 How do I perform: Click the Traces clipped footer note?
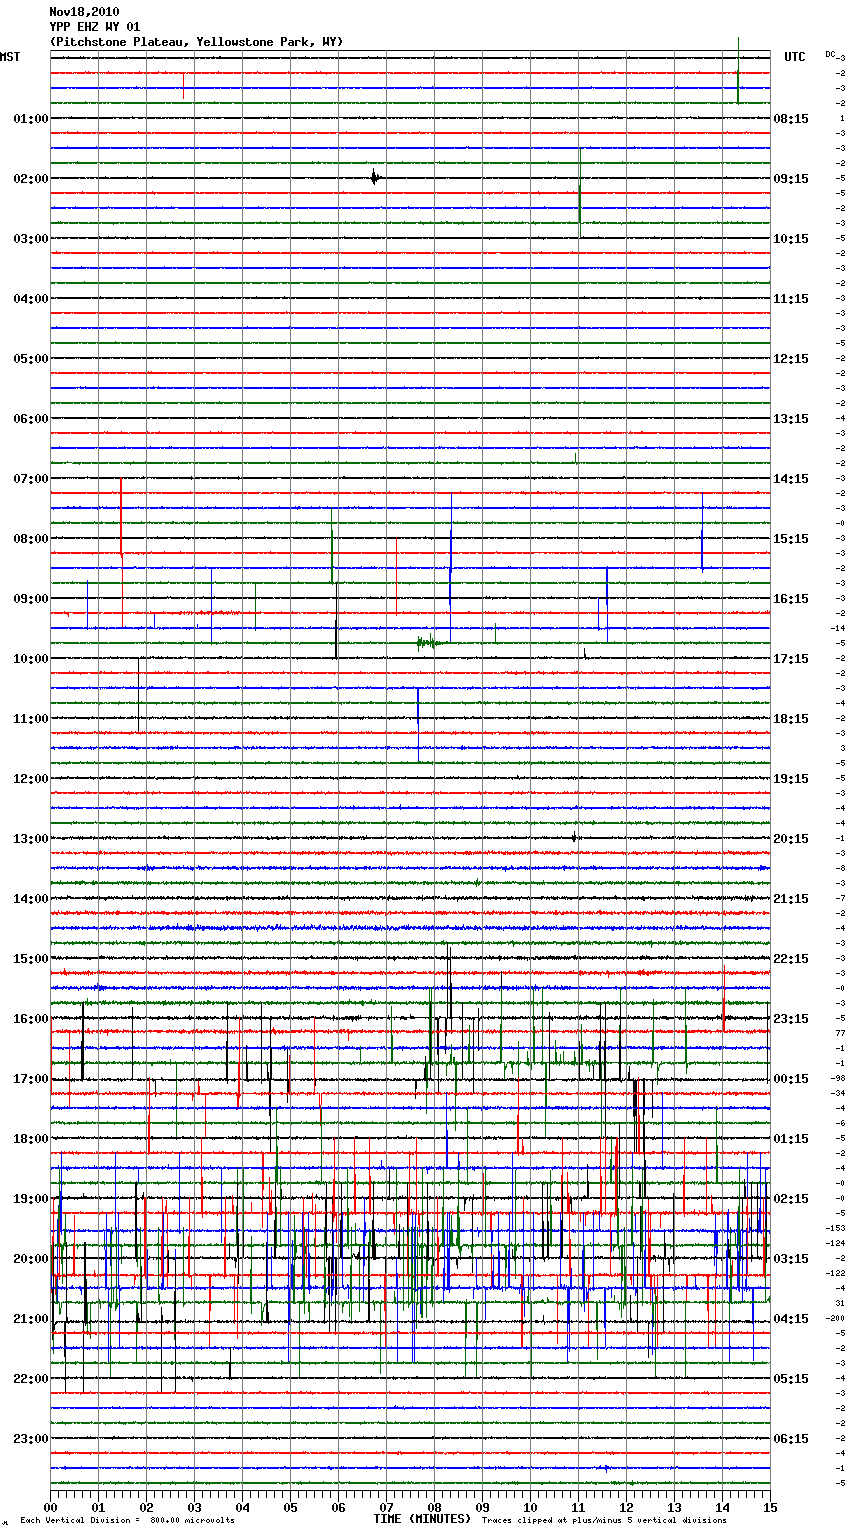(604, 1520)
